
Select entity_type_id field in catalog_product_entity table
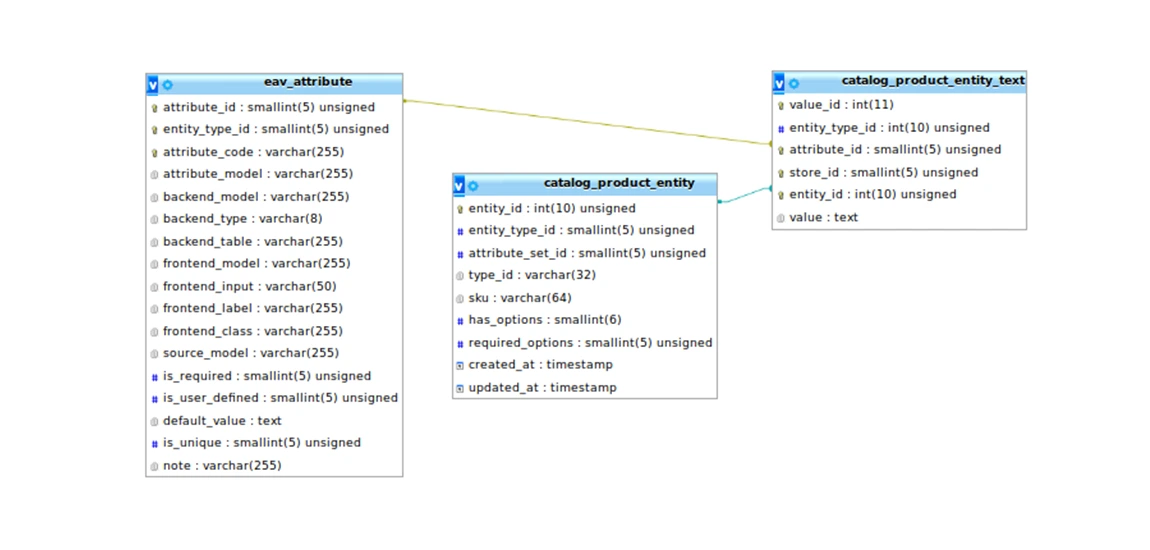coord(582,231)
